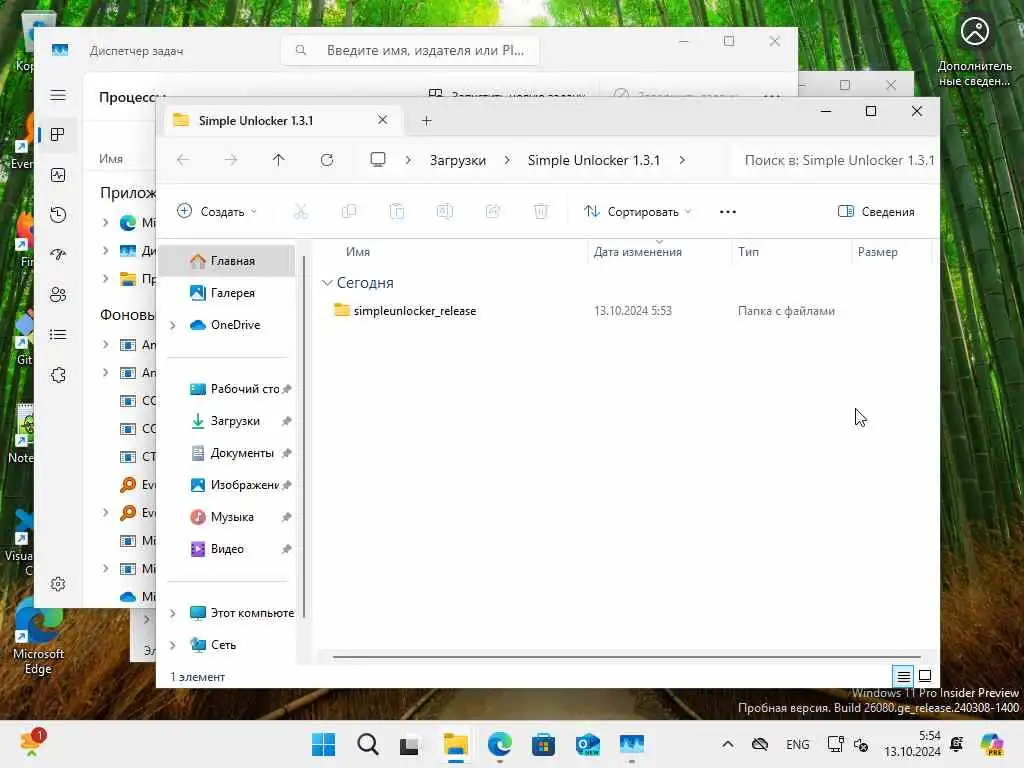The width and height of the screenshot is (1024, 768).
Task: Select Главная in navigation pane
Action: coord(227,261)
